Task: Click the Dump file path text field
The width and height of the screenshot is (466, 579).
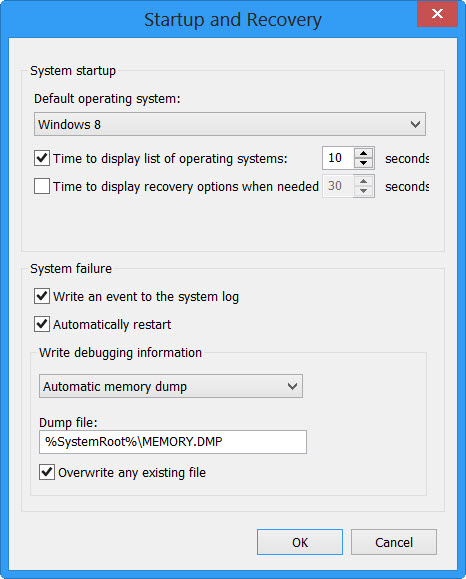Action: [x=173, y=442]
